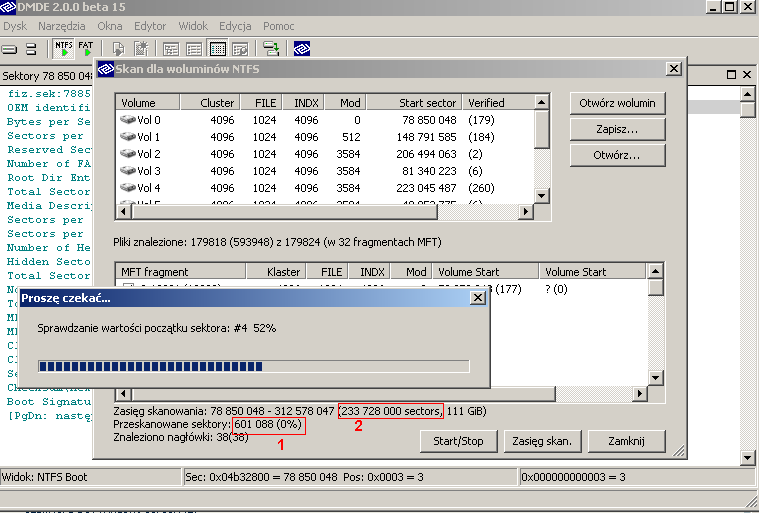Click the Zasięg skan. button
This screenshot has width=759, height=513.
pos(541,441)
